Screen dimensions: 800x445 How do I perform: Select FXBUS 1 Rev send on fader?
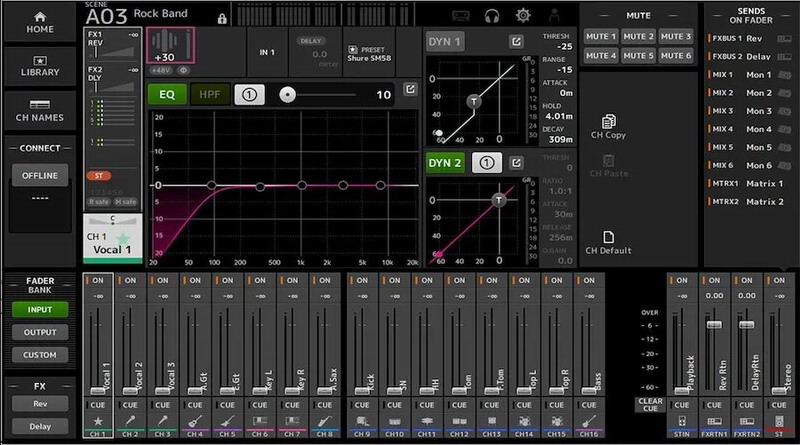click(x=749, y=38)
